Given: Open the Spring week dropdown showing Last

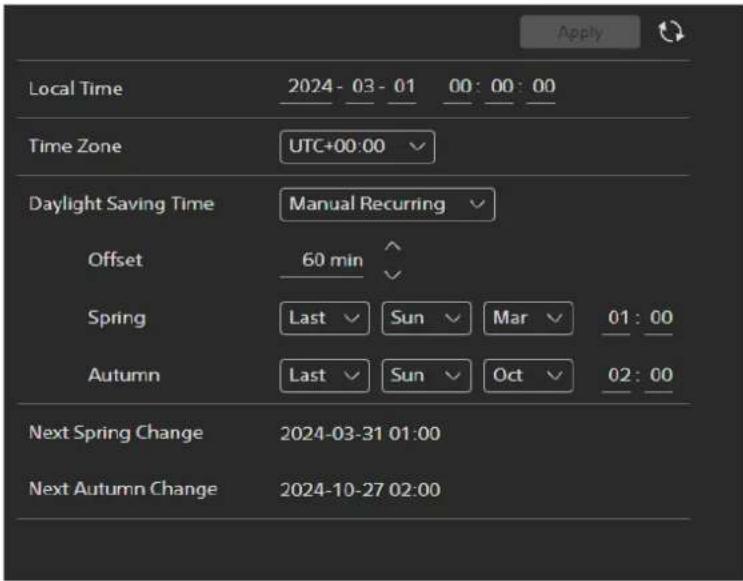Looking at the screenshot, I should (x=325, y=318).
